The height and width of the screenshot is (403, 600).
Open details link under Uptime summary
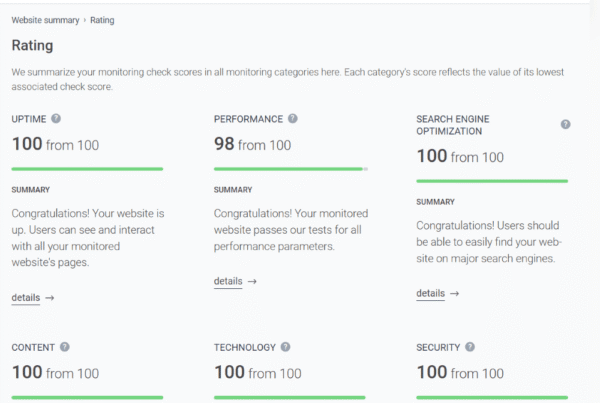click(x=26, y=298)
